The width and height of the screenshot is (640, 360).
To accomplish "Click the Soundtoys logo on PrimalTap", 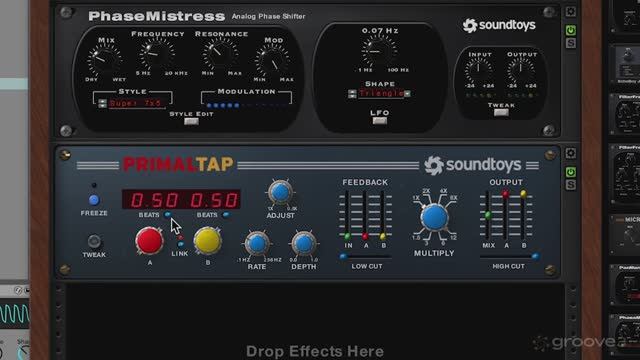I will coord(473,165).
